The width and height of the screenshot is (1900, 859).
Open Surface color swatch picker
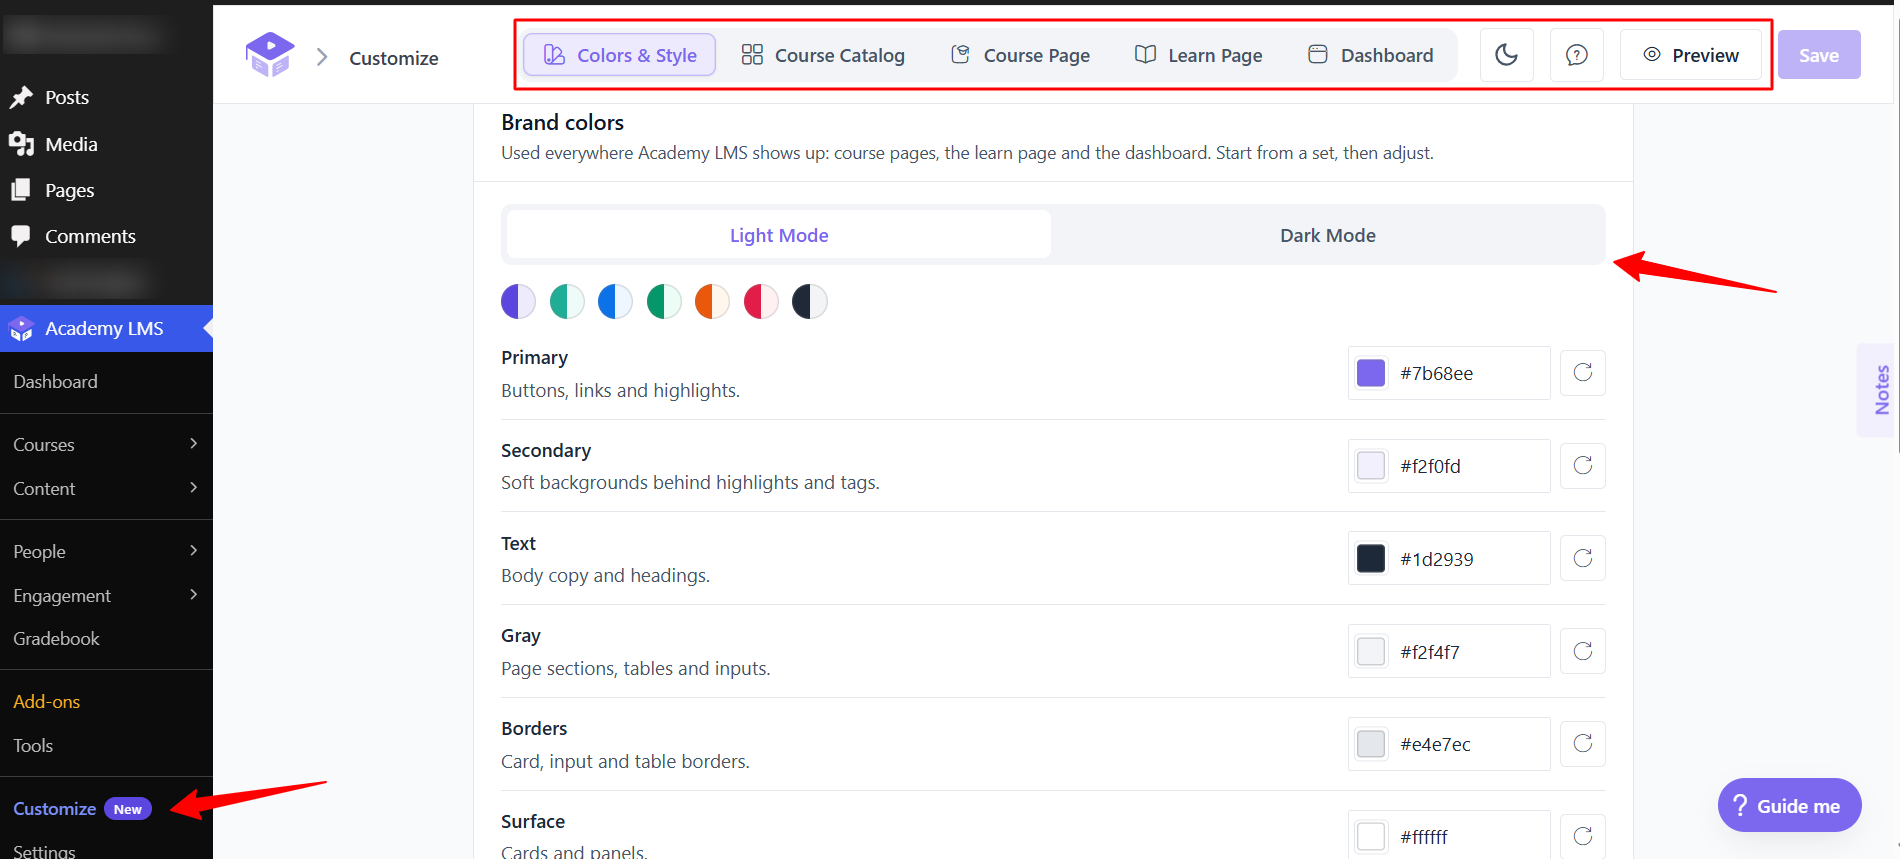coord(1371,836)
